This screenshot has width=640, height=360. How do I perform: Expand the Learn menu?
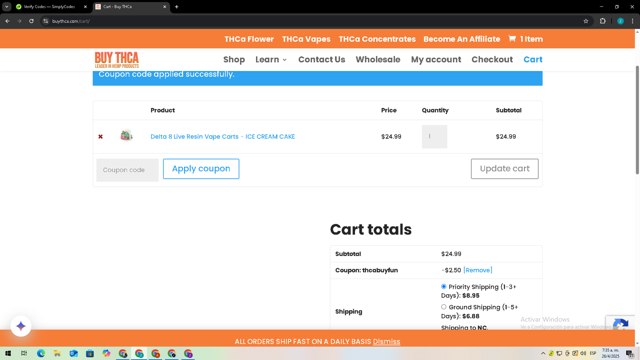coord(271,60)
